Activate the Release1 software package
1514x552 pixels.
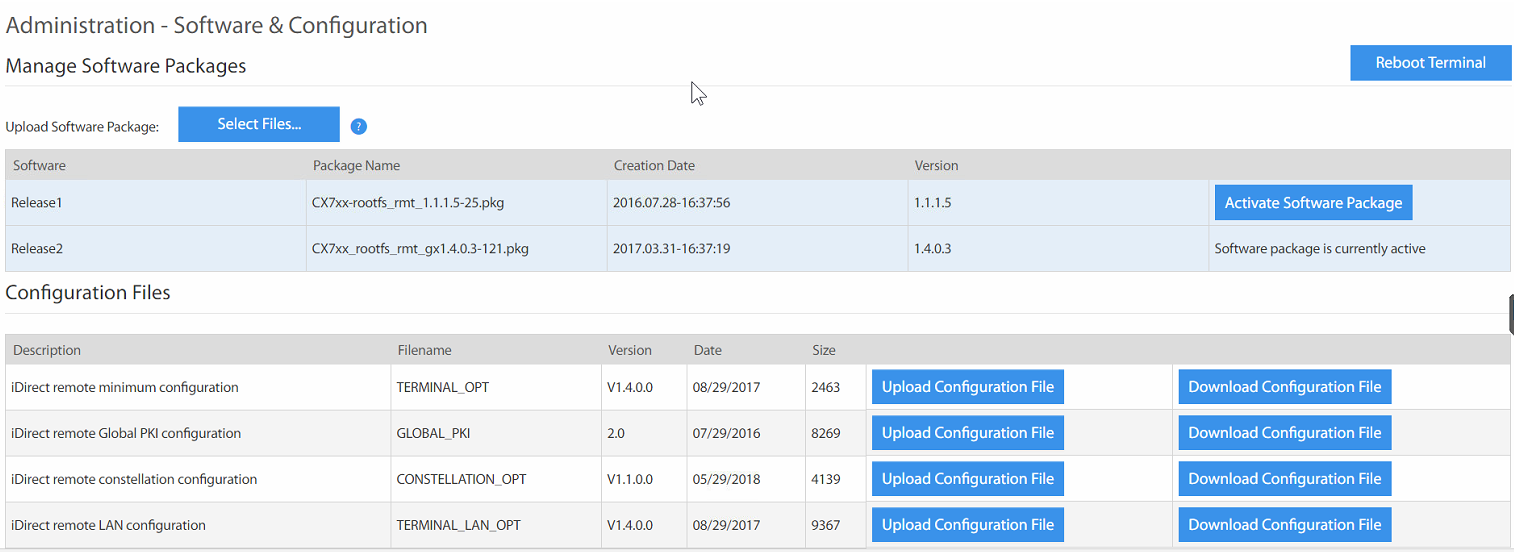pyautogui.click(x=1313, y=202)
